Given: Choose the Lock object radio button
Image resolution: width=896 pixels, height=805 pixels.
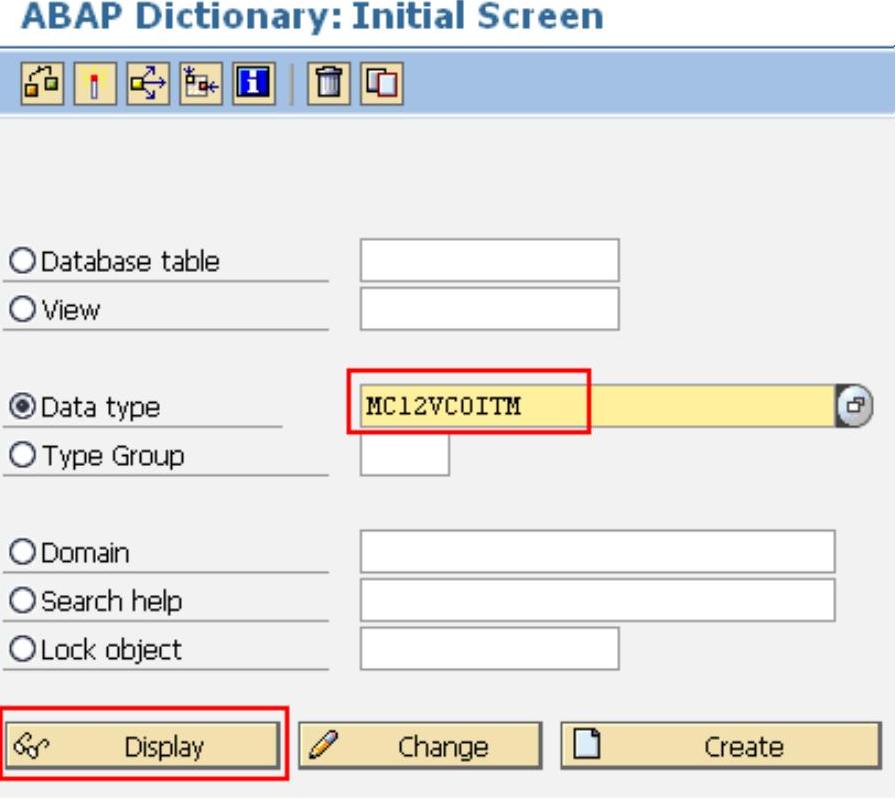Looking at the screenshot, I should pos(22,650).
